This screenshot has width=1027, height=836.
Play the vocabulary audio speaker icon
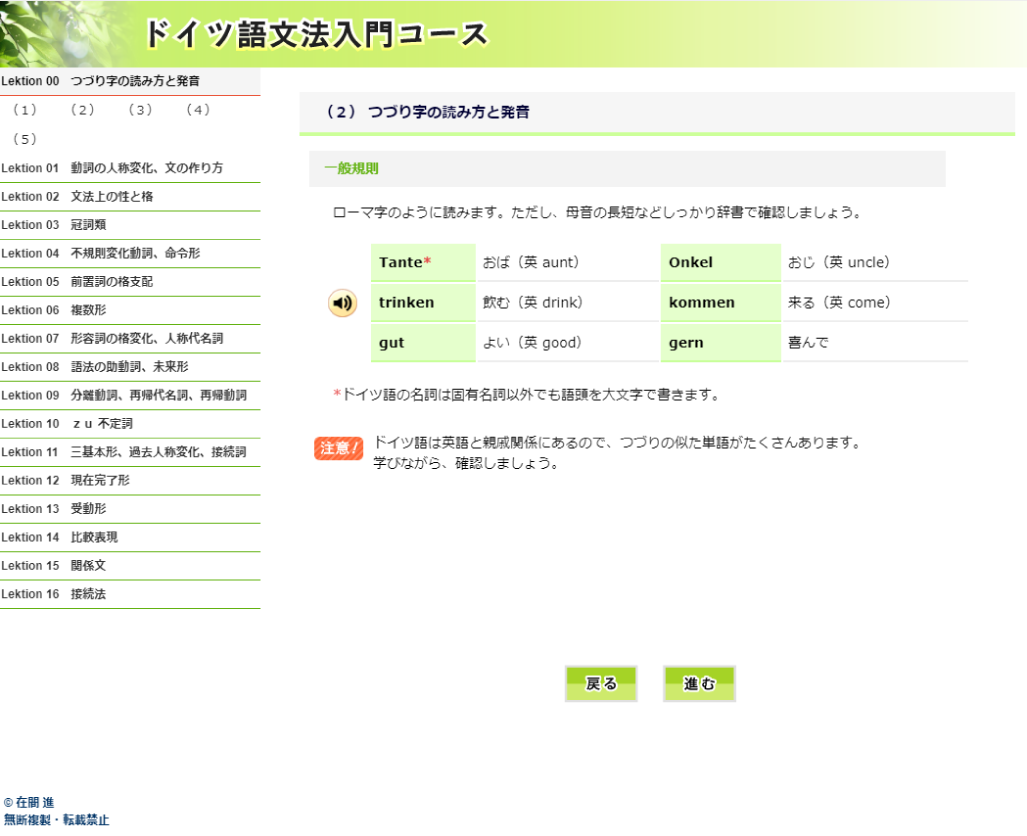pos(342,303)
